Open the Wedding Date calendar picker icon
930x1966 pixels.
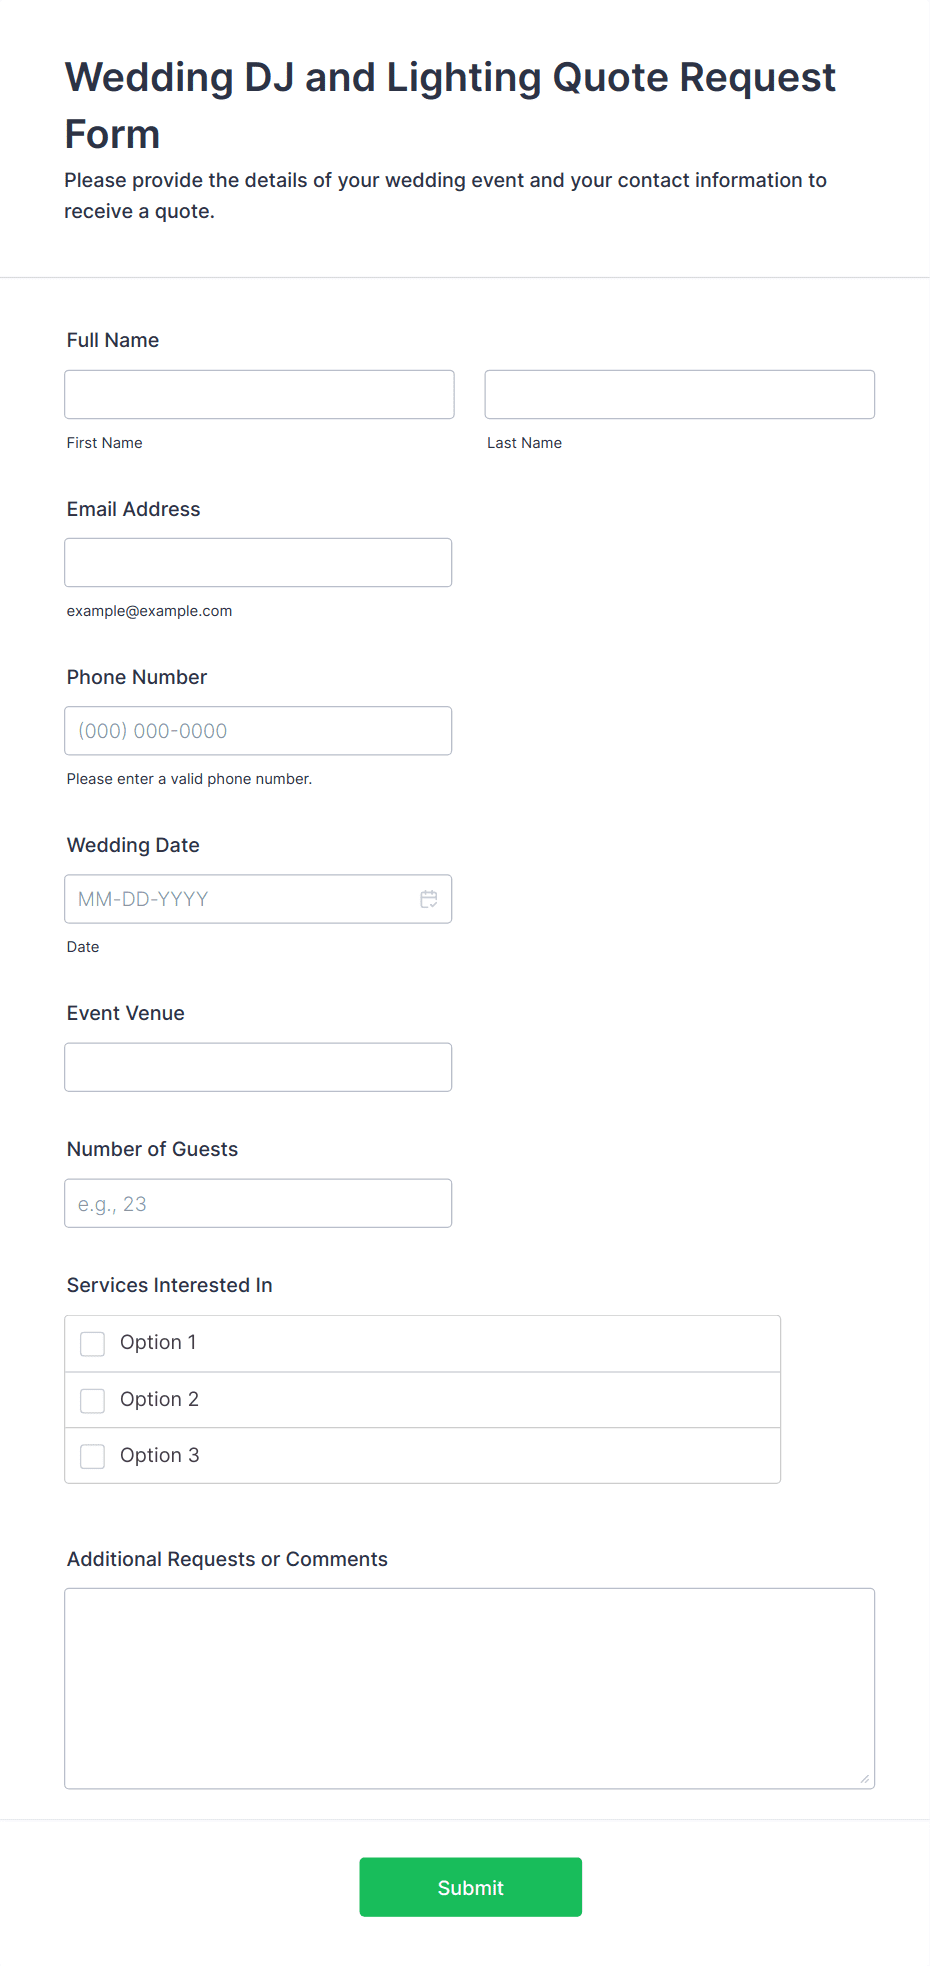pos(429,899)
